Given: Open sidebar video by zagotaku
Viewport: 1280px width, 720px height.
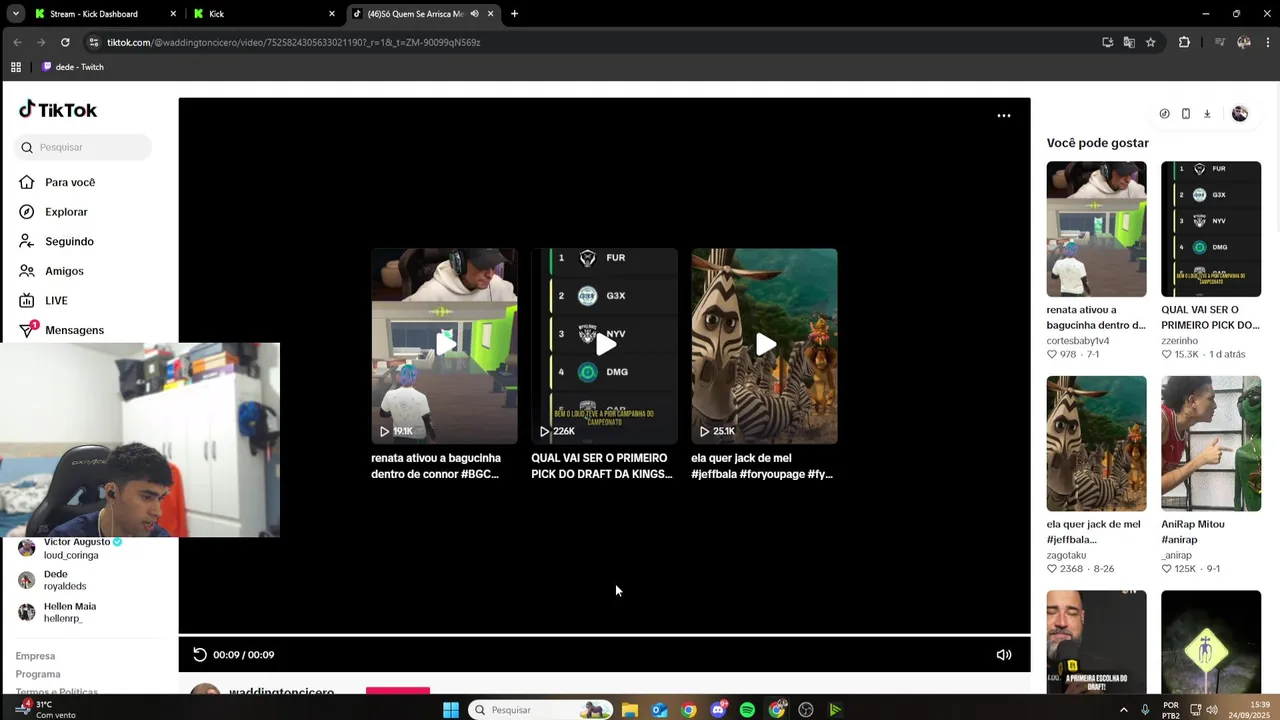Looking at the screenshot, I should click(1096, 444).
